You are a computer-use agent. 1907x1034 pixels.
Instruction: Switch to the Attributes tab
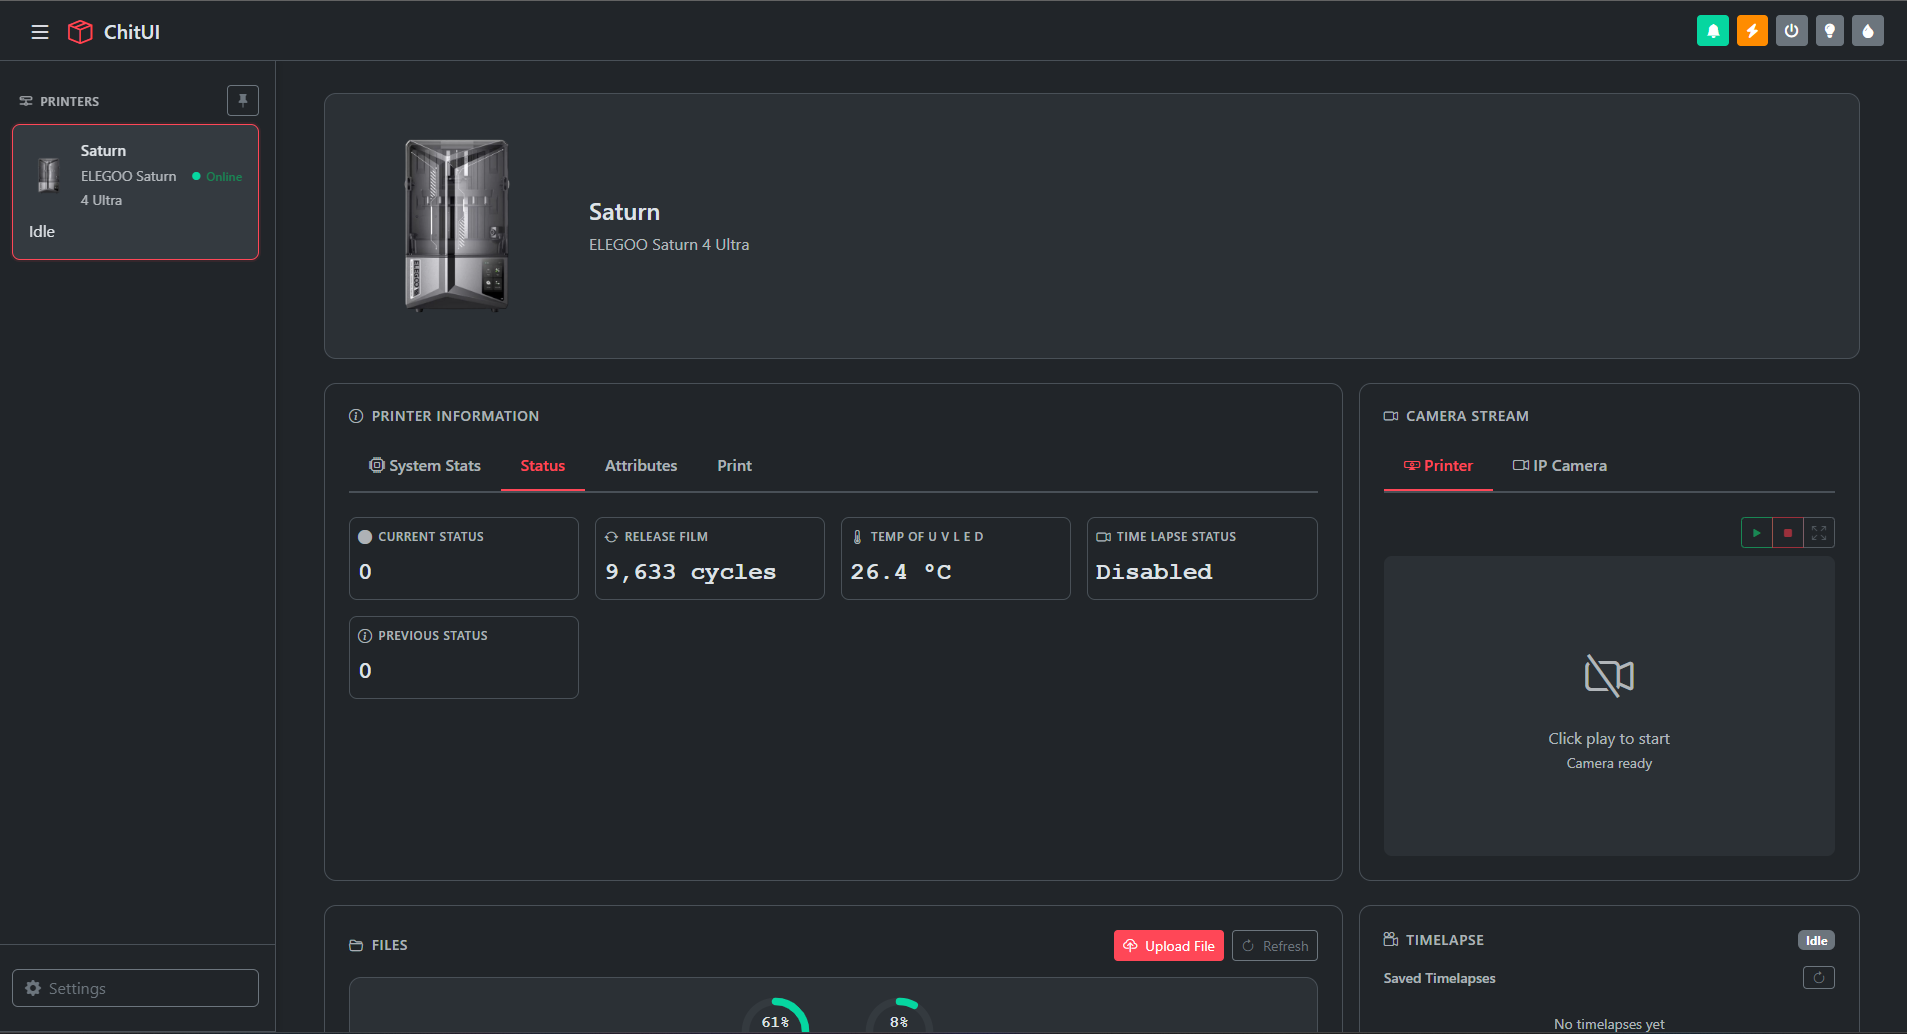pyautogui.click(x=640, y=465)
